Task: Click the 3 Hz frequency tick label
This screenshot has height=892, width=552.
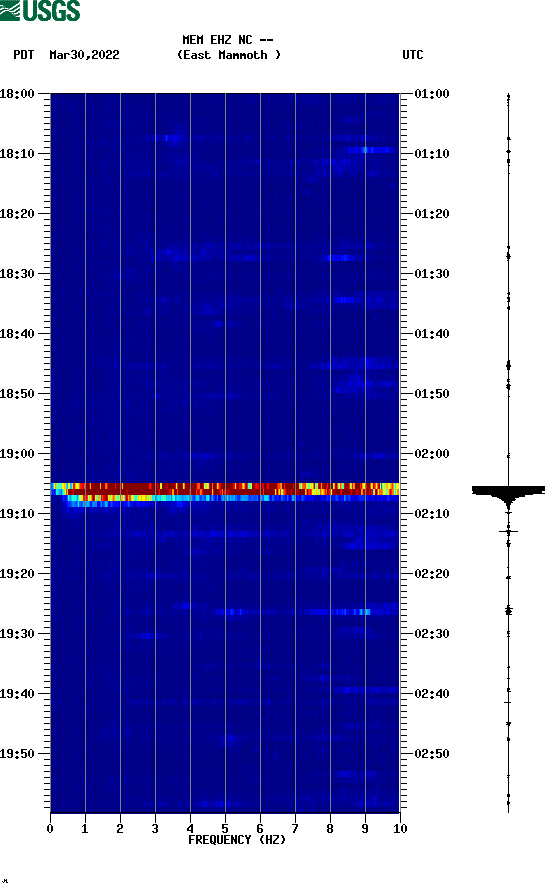Action: [155, 829]
